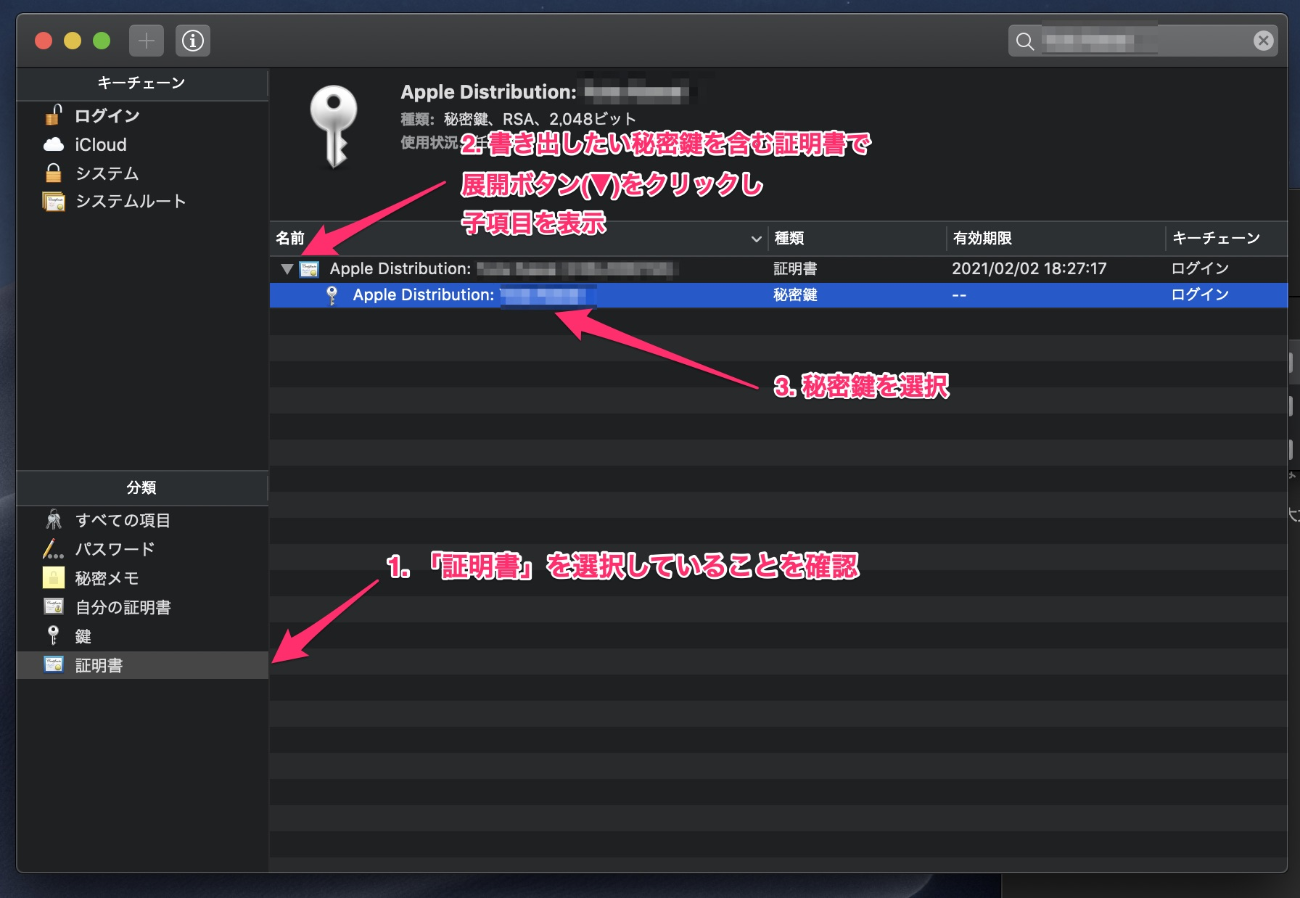The height and width of the screenshot is (898, 1300).
Task: Click the pencil icon beside パスワード
Action: 54,548
